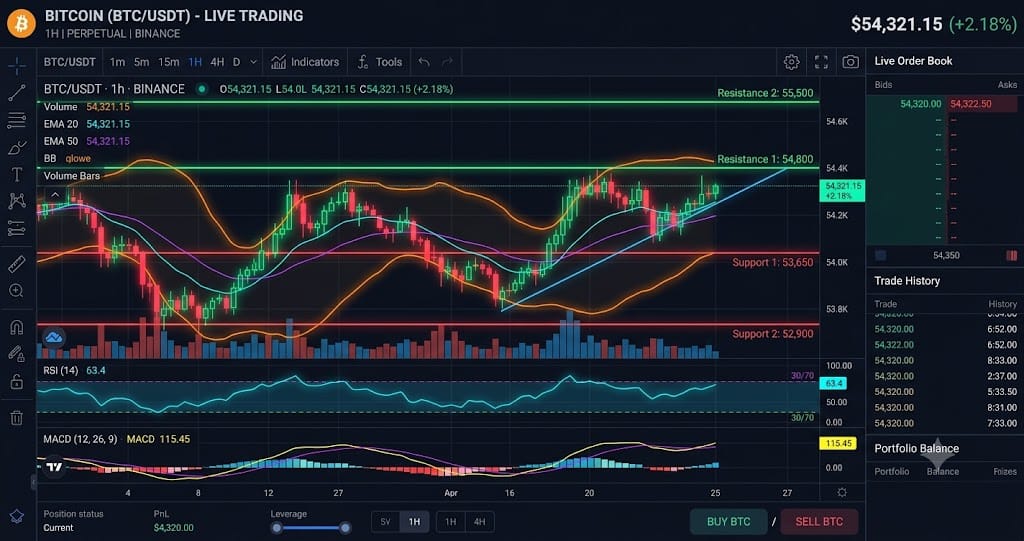Image resolution: width=1024 pixels, height=541 pixels.
Task: Click the Resistance 2: 55,500 level label
Action: pos(765,93)
